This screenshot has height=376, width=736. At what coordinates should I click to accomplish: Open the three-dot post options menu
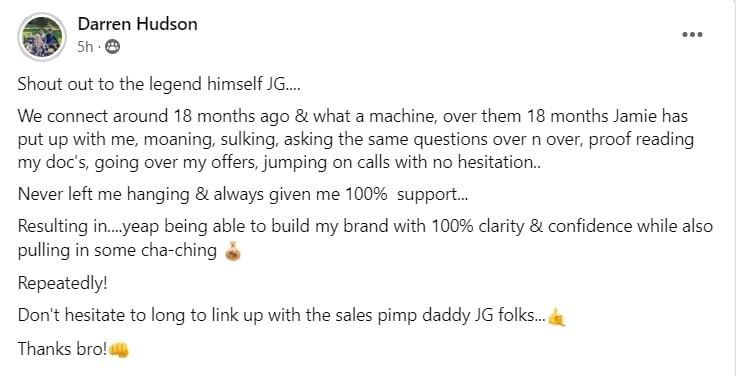tap(692, 35)
